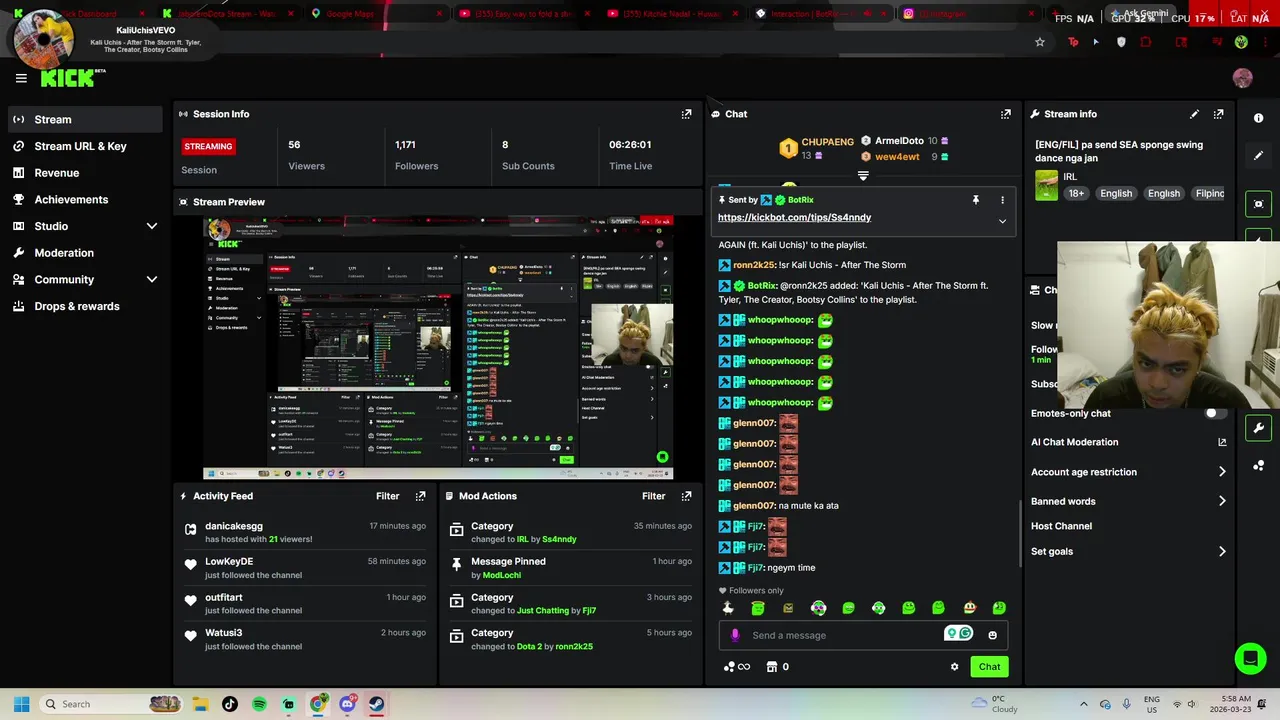Screen dimensions: 1280x720
Task: Edit stream info with the pencil icon
Action: coord(1194,114)
